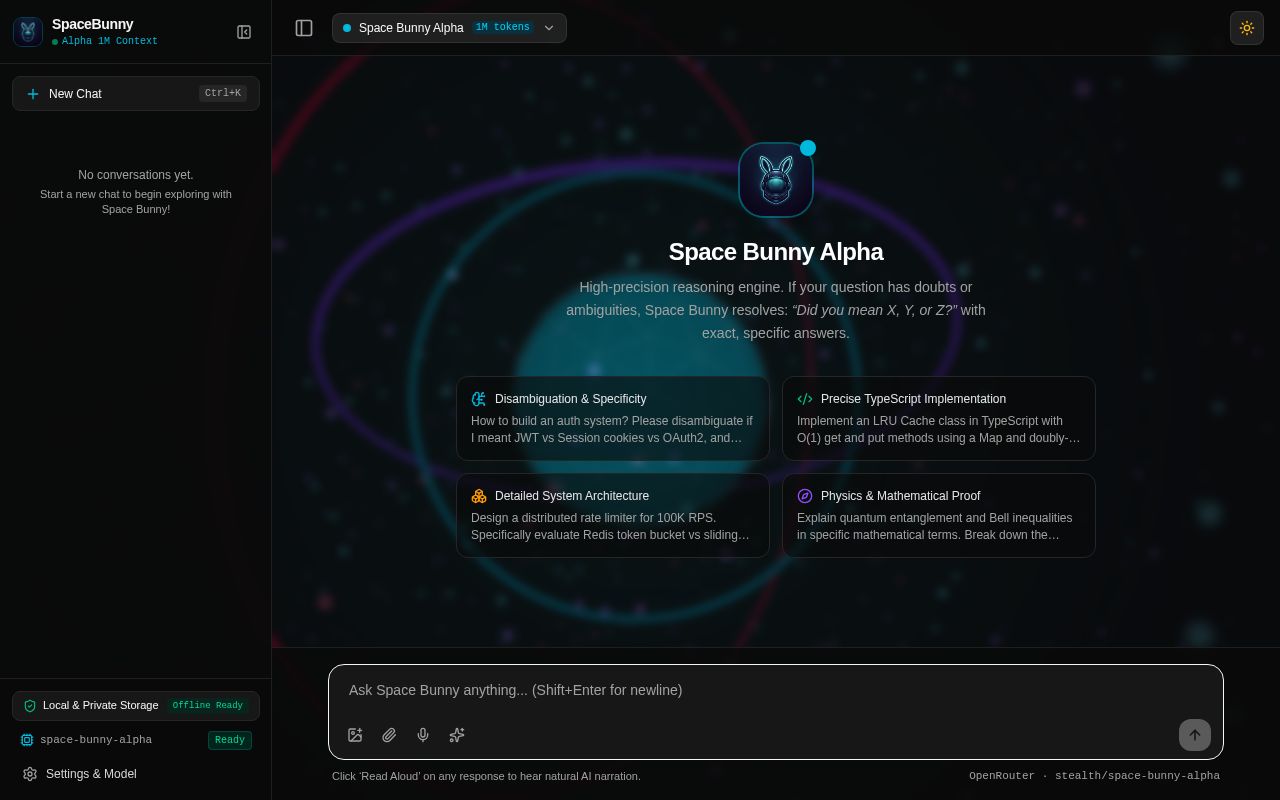Image resolution: width=1280 pixels, height=800 pixels.
Task: Click the shield icon beside Local Storage
Action: (30, 706)
